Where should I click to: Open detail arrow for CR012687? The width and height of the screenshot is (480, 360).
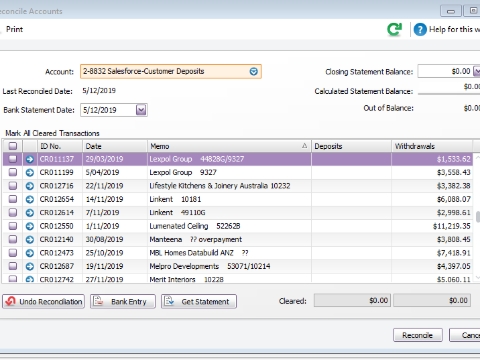click(30, 266)
